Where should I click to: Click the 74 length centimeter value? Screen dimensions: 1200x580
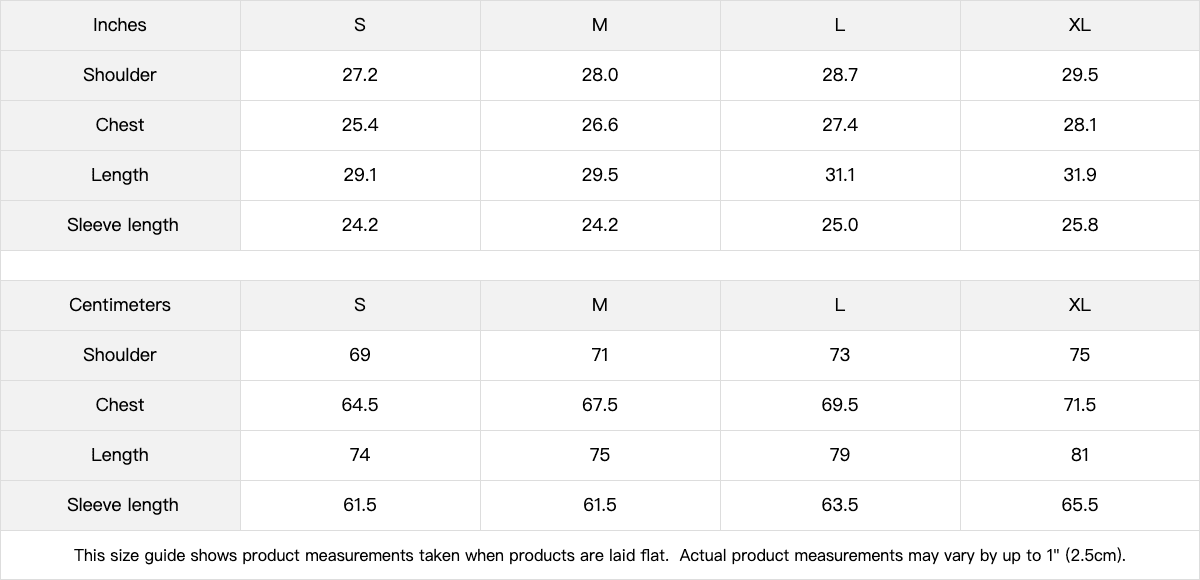[x=360, y=455]
